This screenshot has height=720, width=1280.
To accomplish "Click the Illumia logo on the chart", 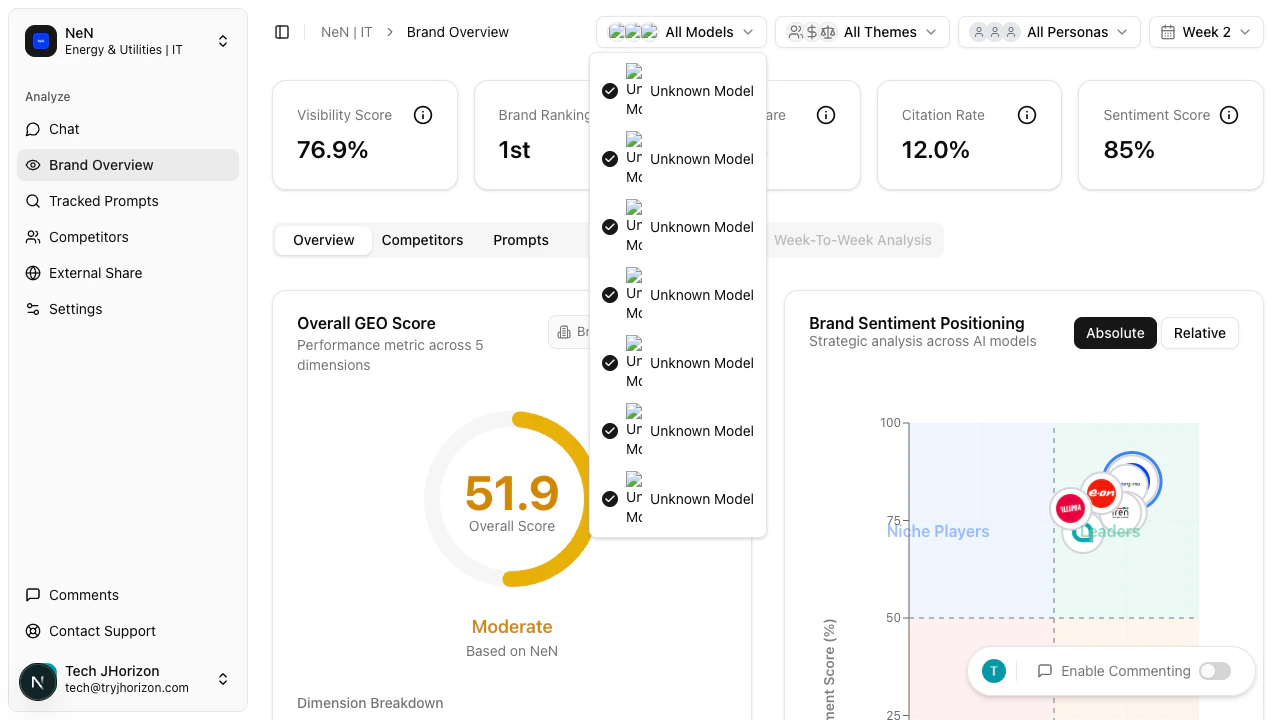I will coord(1070,508).
